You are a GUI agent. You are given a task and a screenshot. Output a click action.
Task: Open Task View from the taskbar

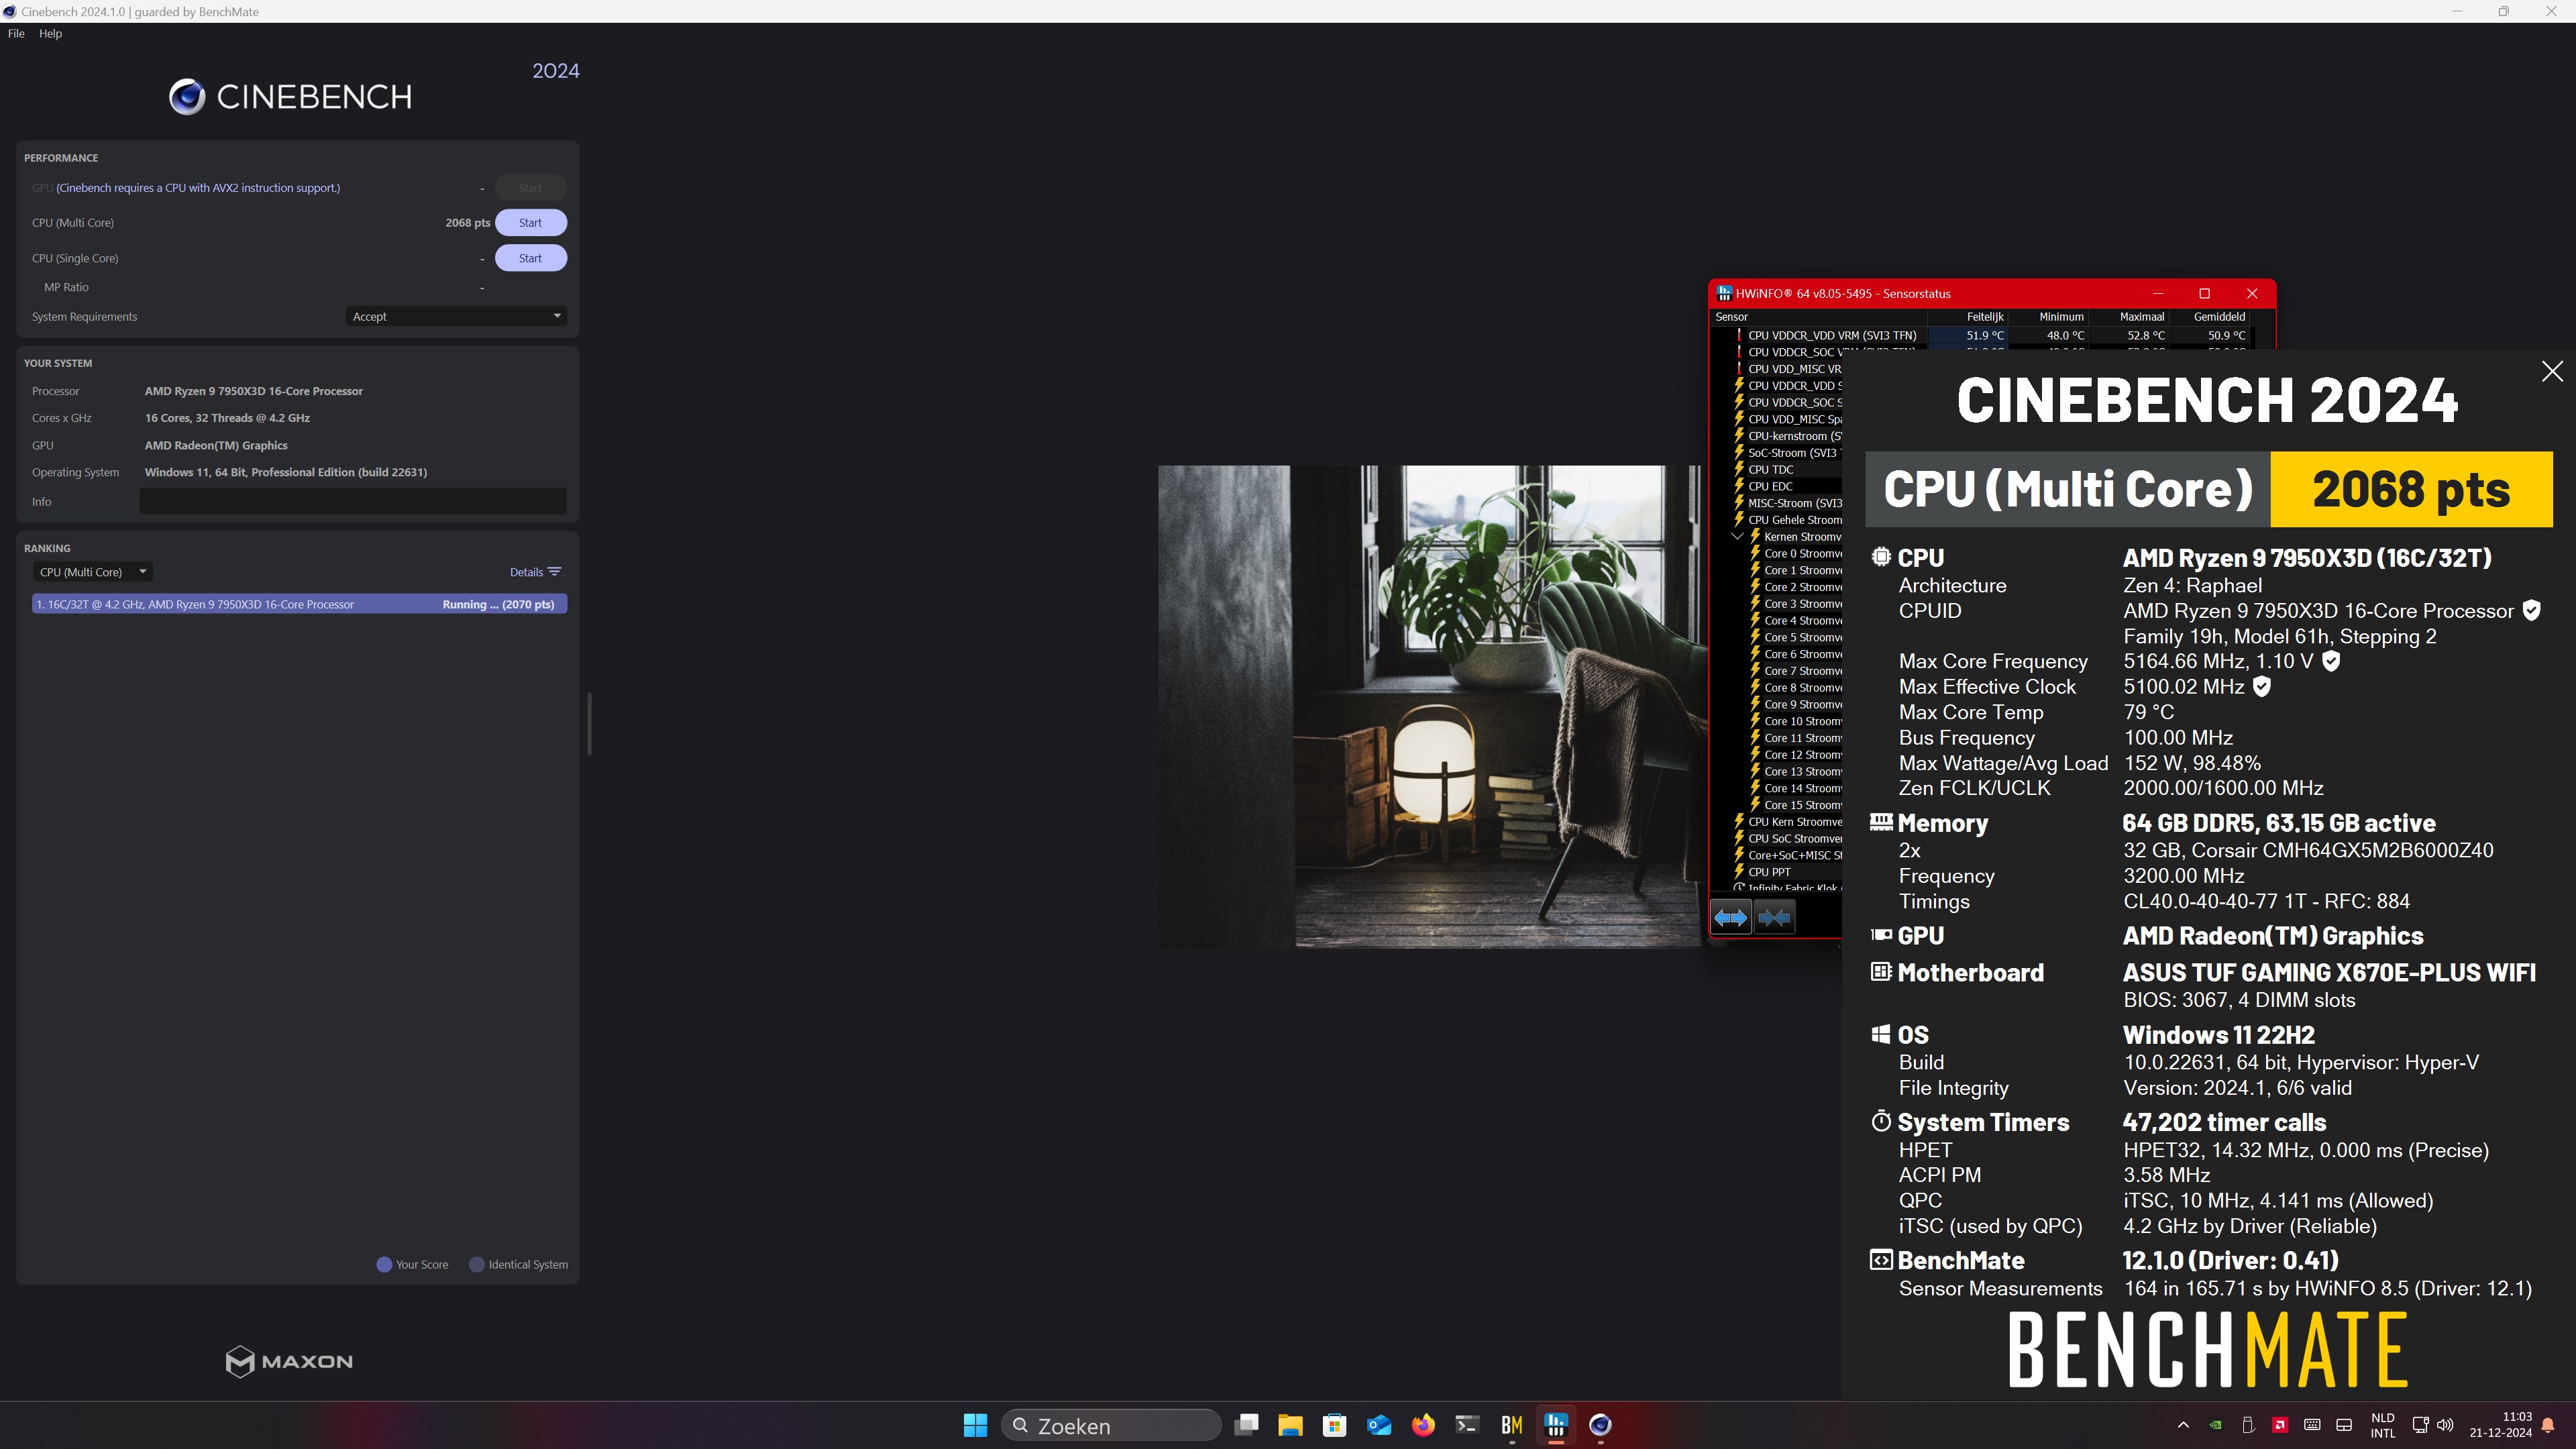1246,1425
